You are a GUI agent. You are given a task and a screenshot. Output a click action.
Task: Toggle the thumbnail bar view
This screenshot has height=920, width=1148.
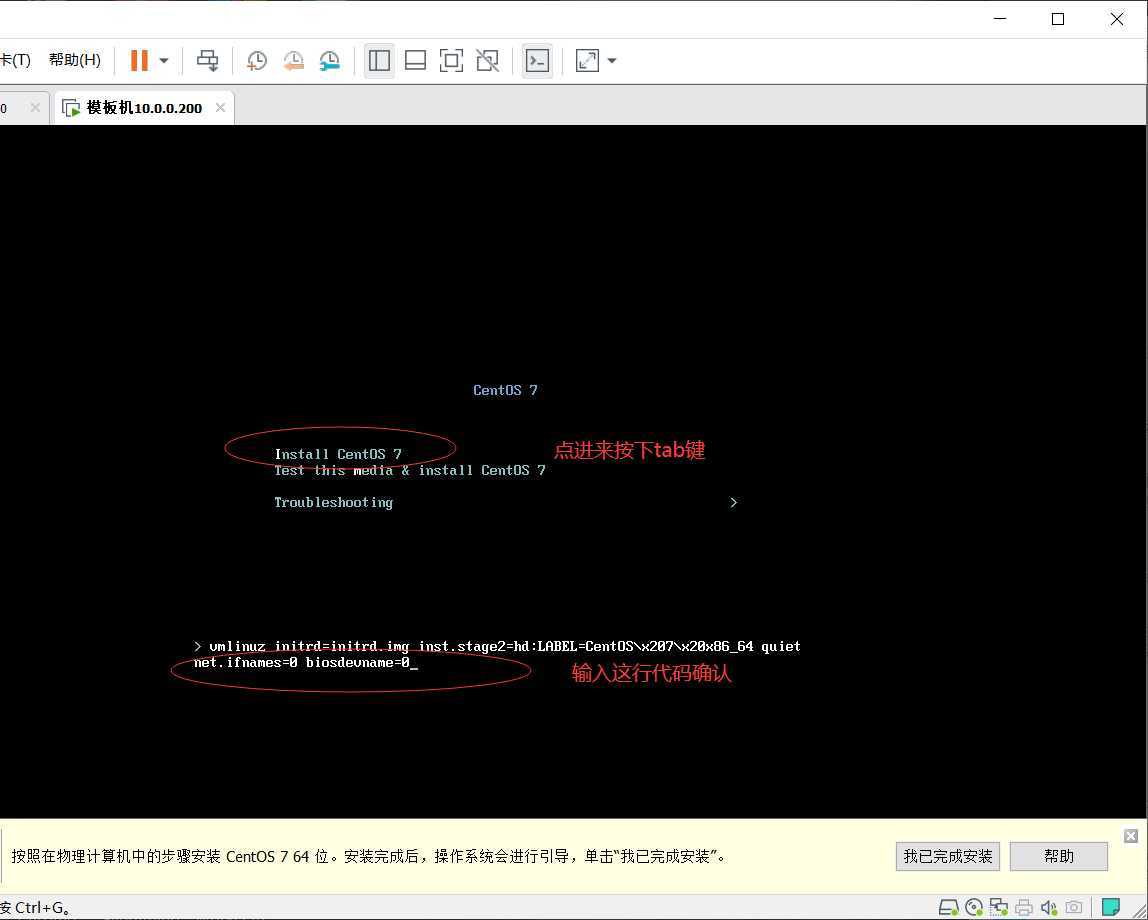415,61
